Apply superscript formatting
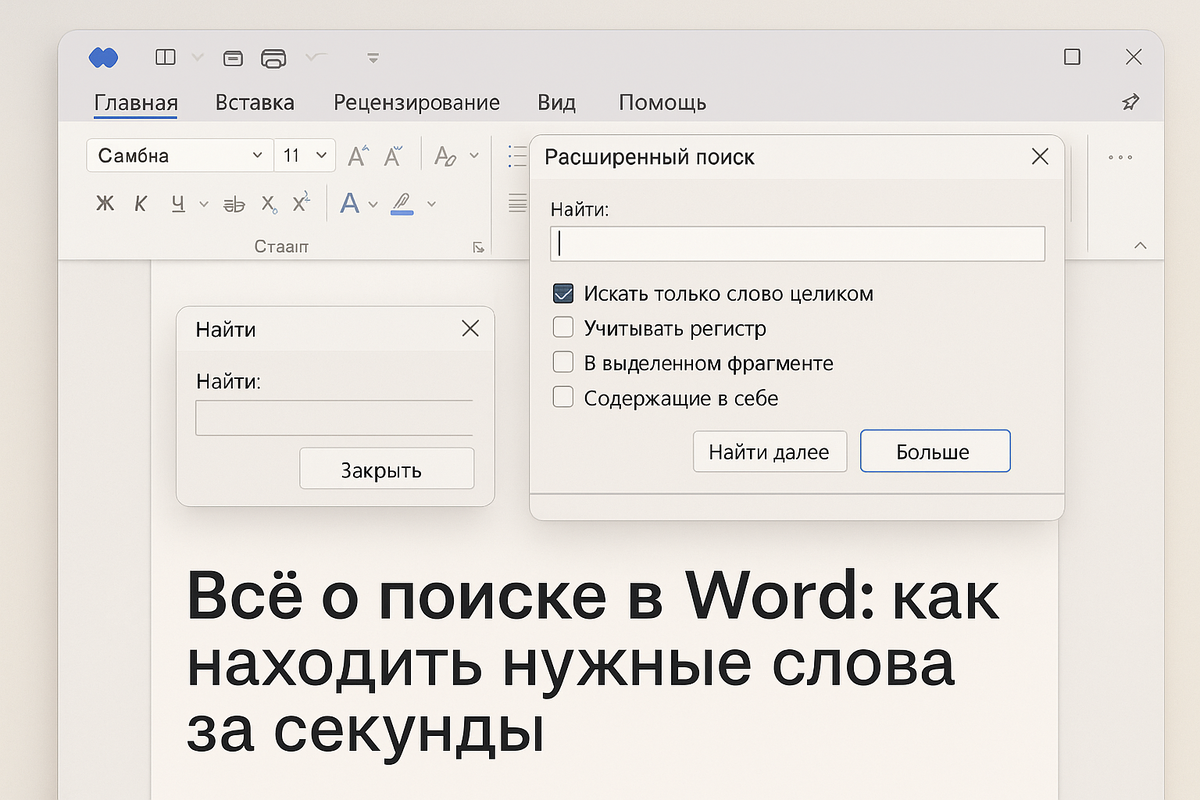1200x800 pixels. 300,203
